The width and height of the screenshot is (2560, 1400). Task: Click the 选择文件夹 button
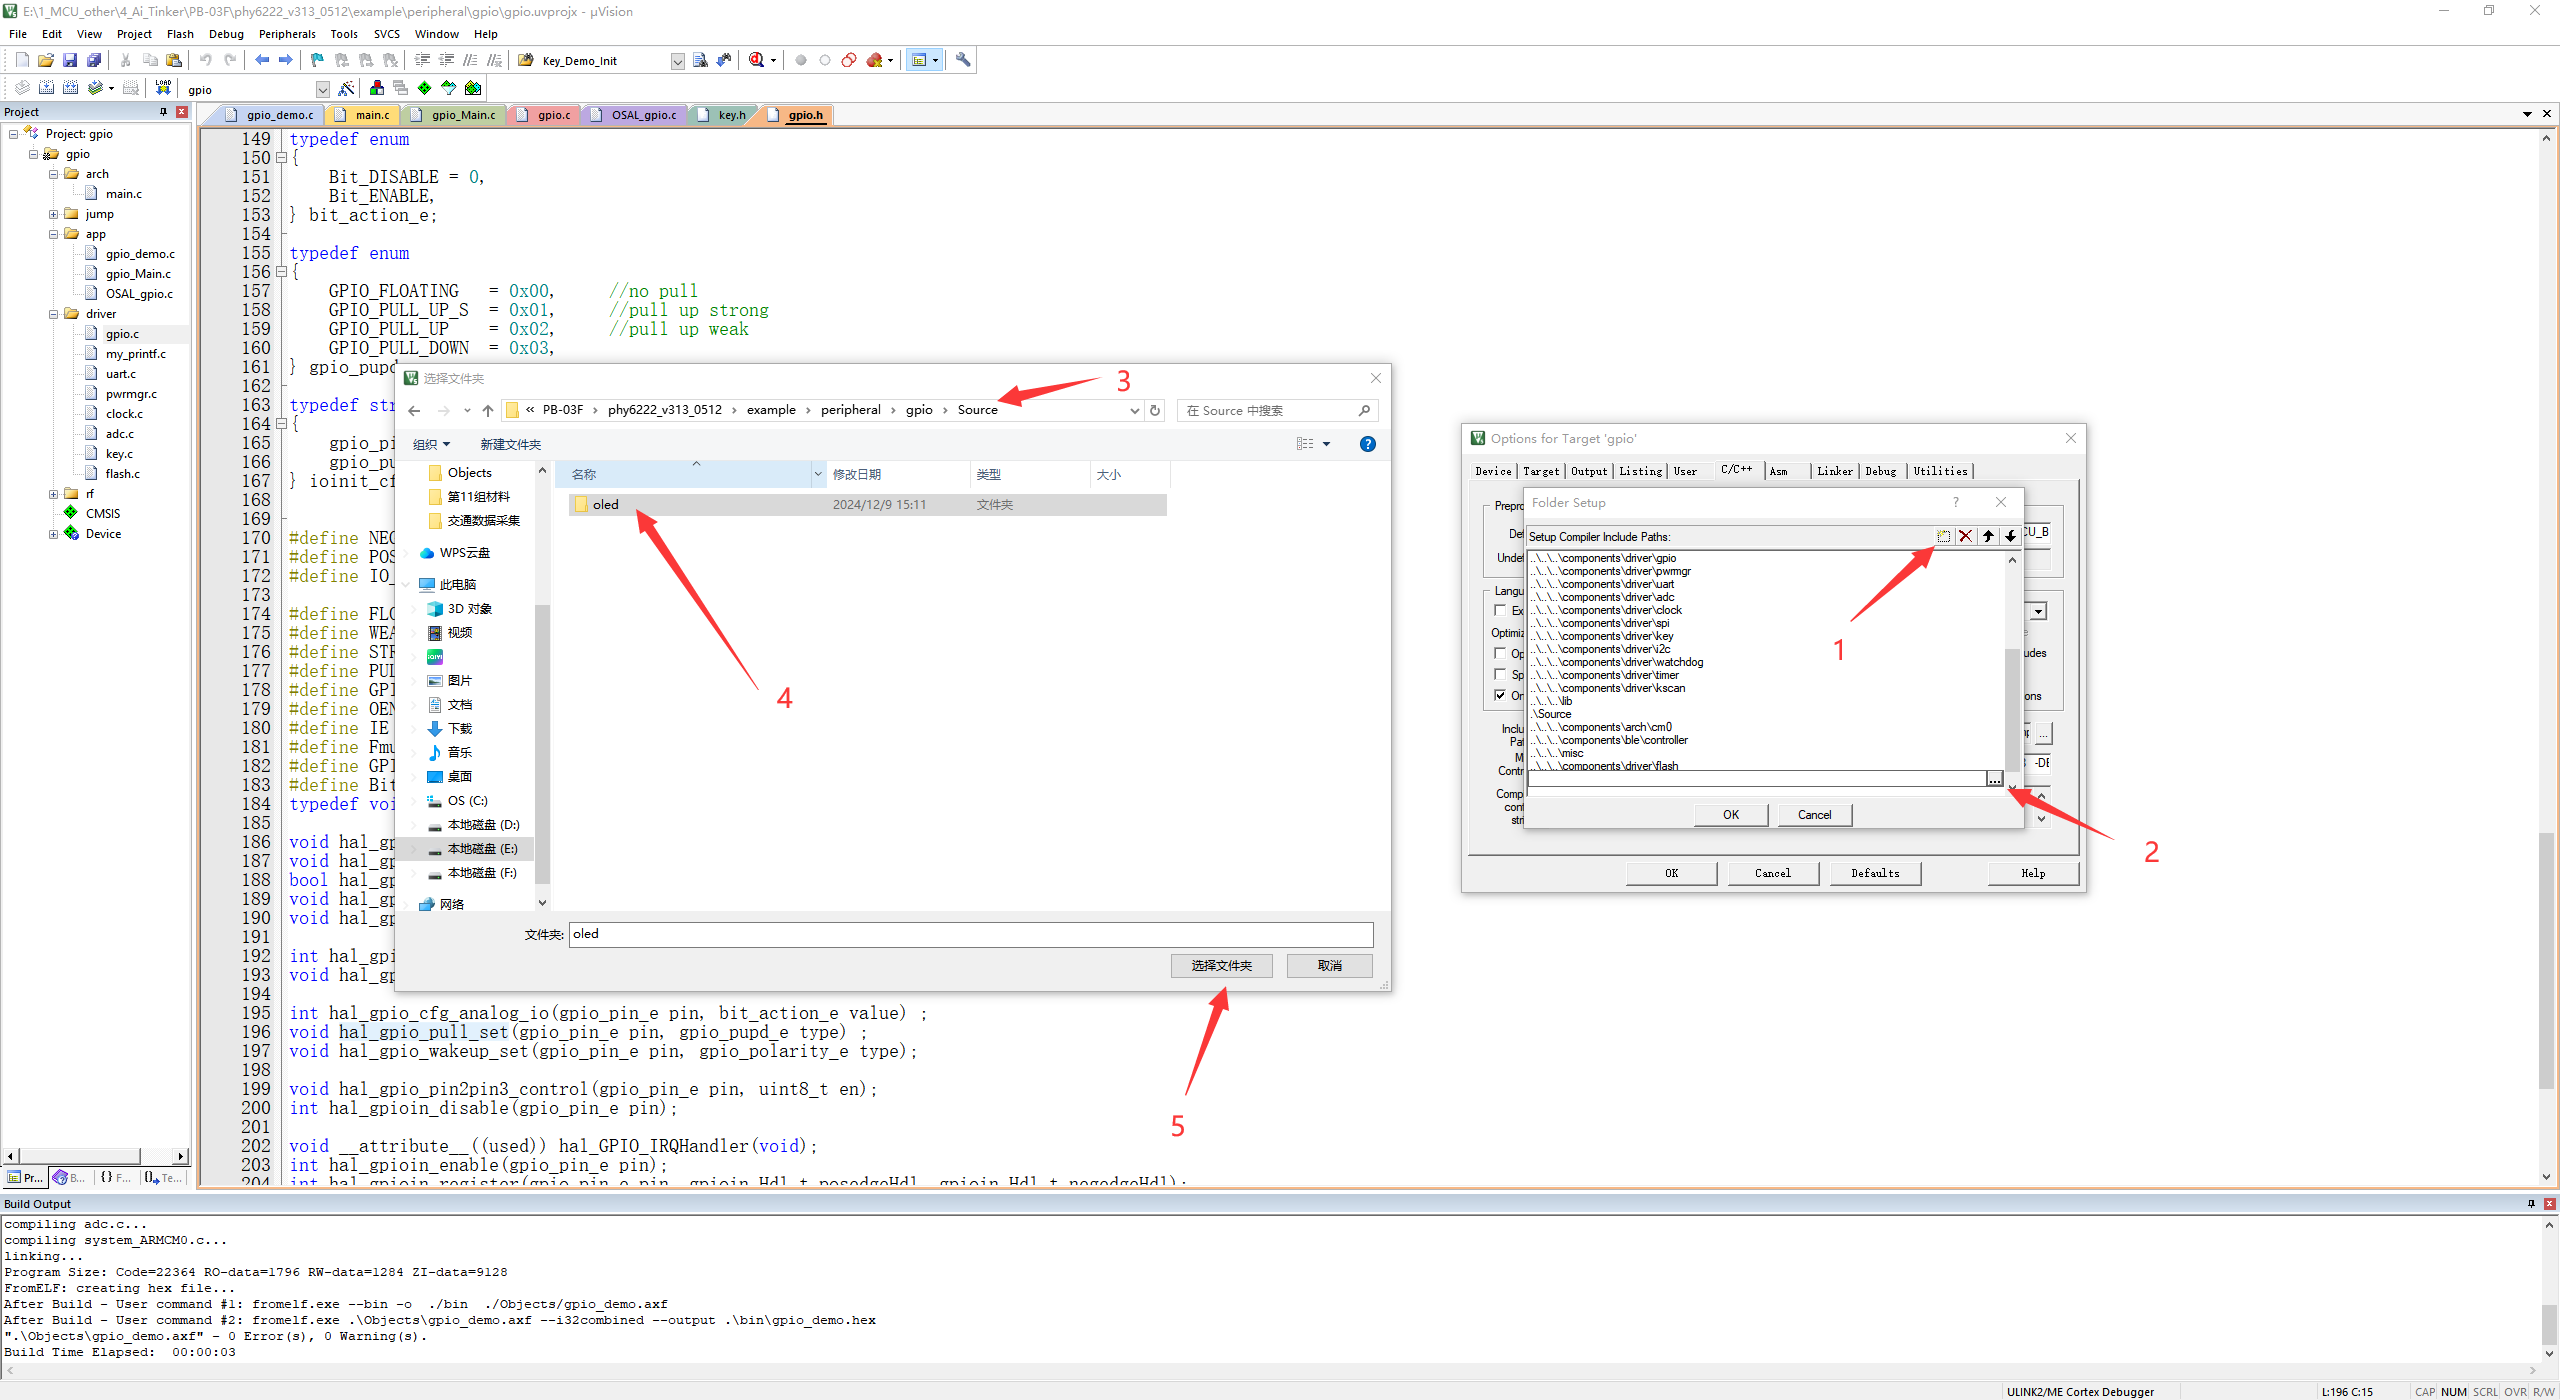[x=1222, y=965]
